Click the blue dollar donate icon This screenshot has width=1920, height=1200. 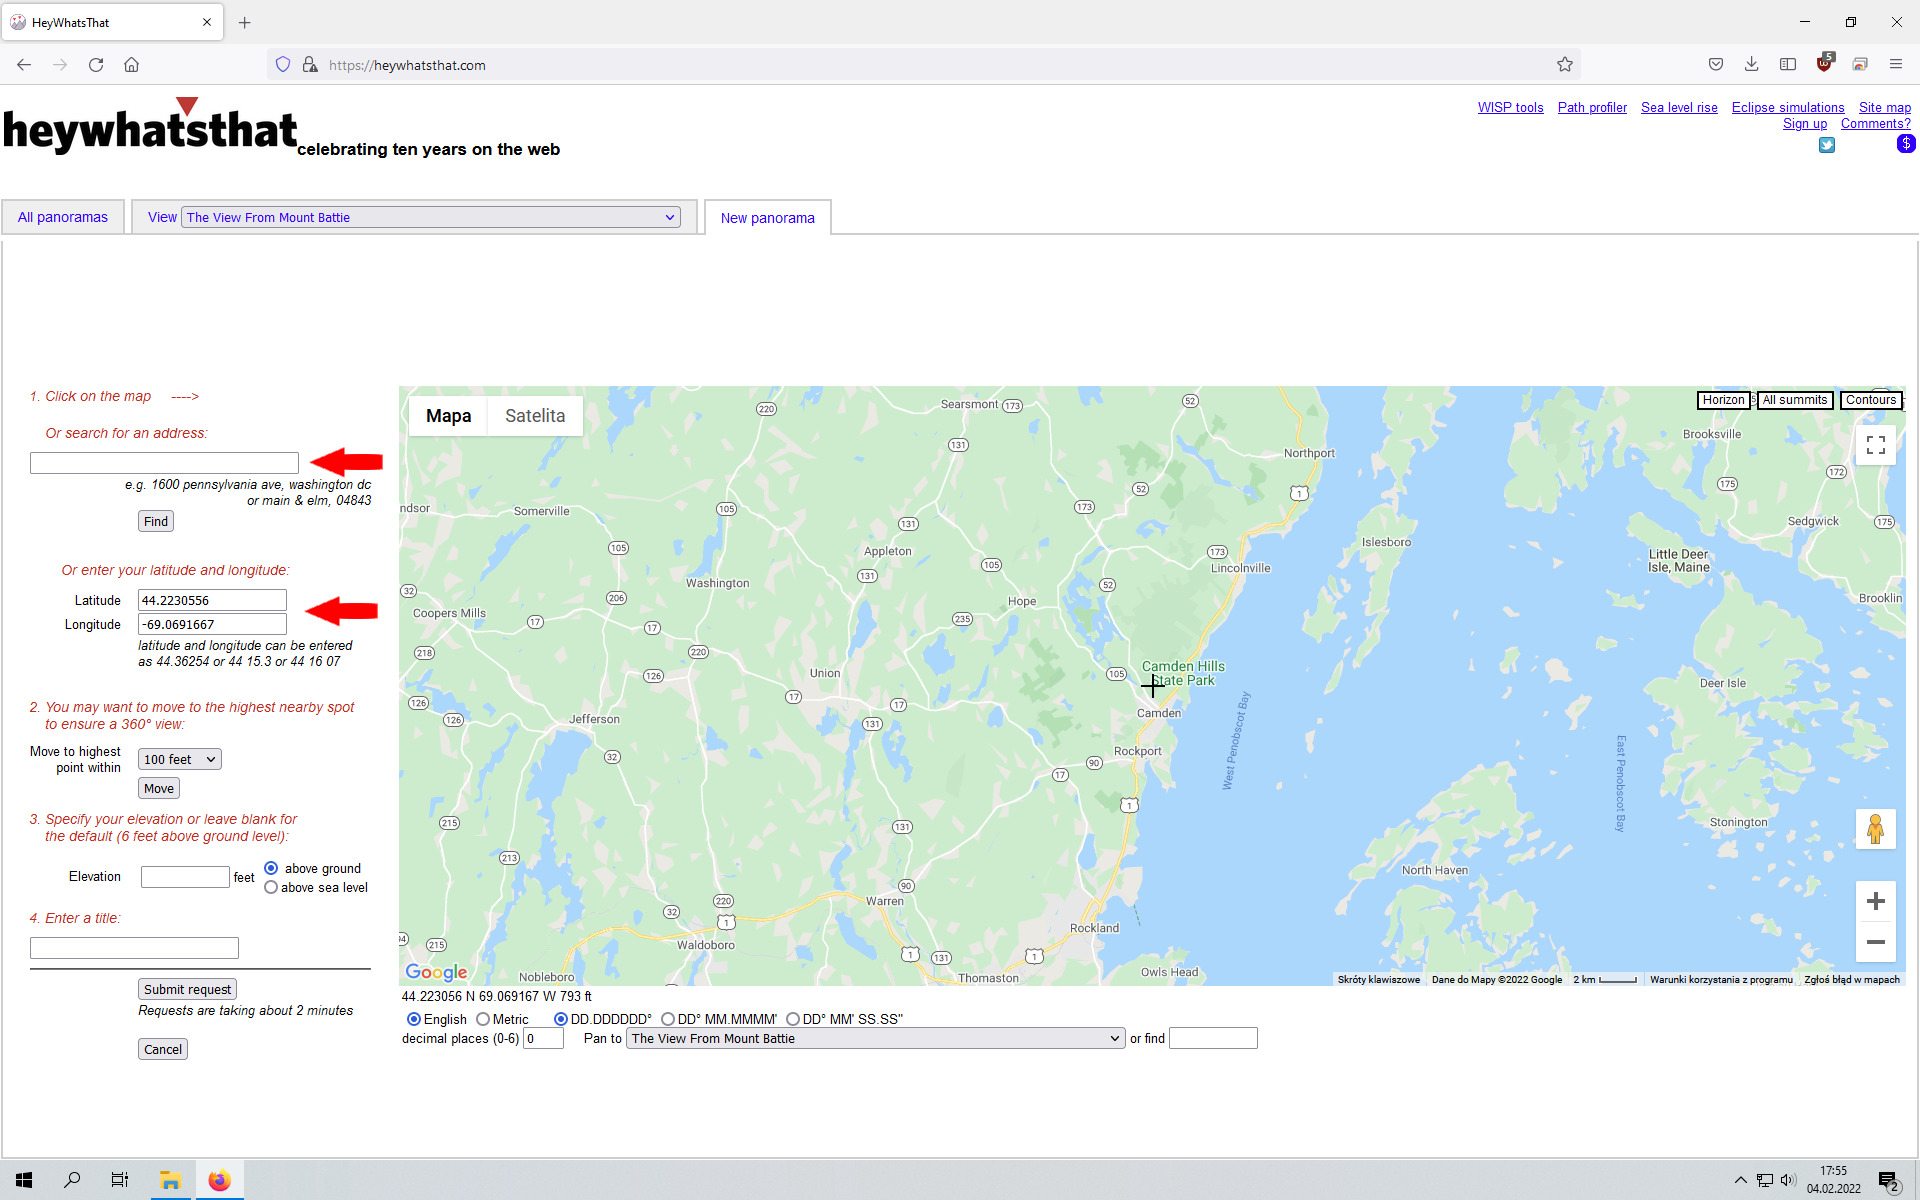pyautogui.click(x=1905, y=144)
